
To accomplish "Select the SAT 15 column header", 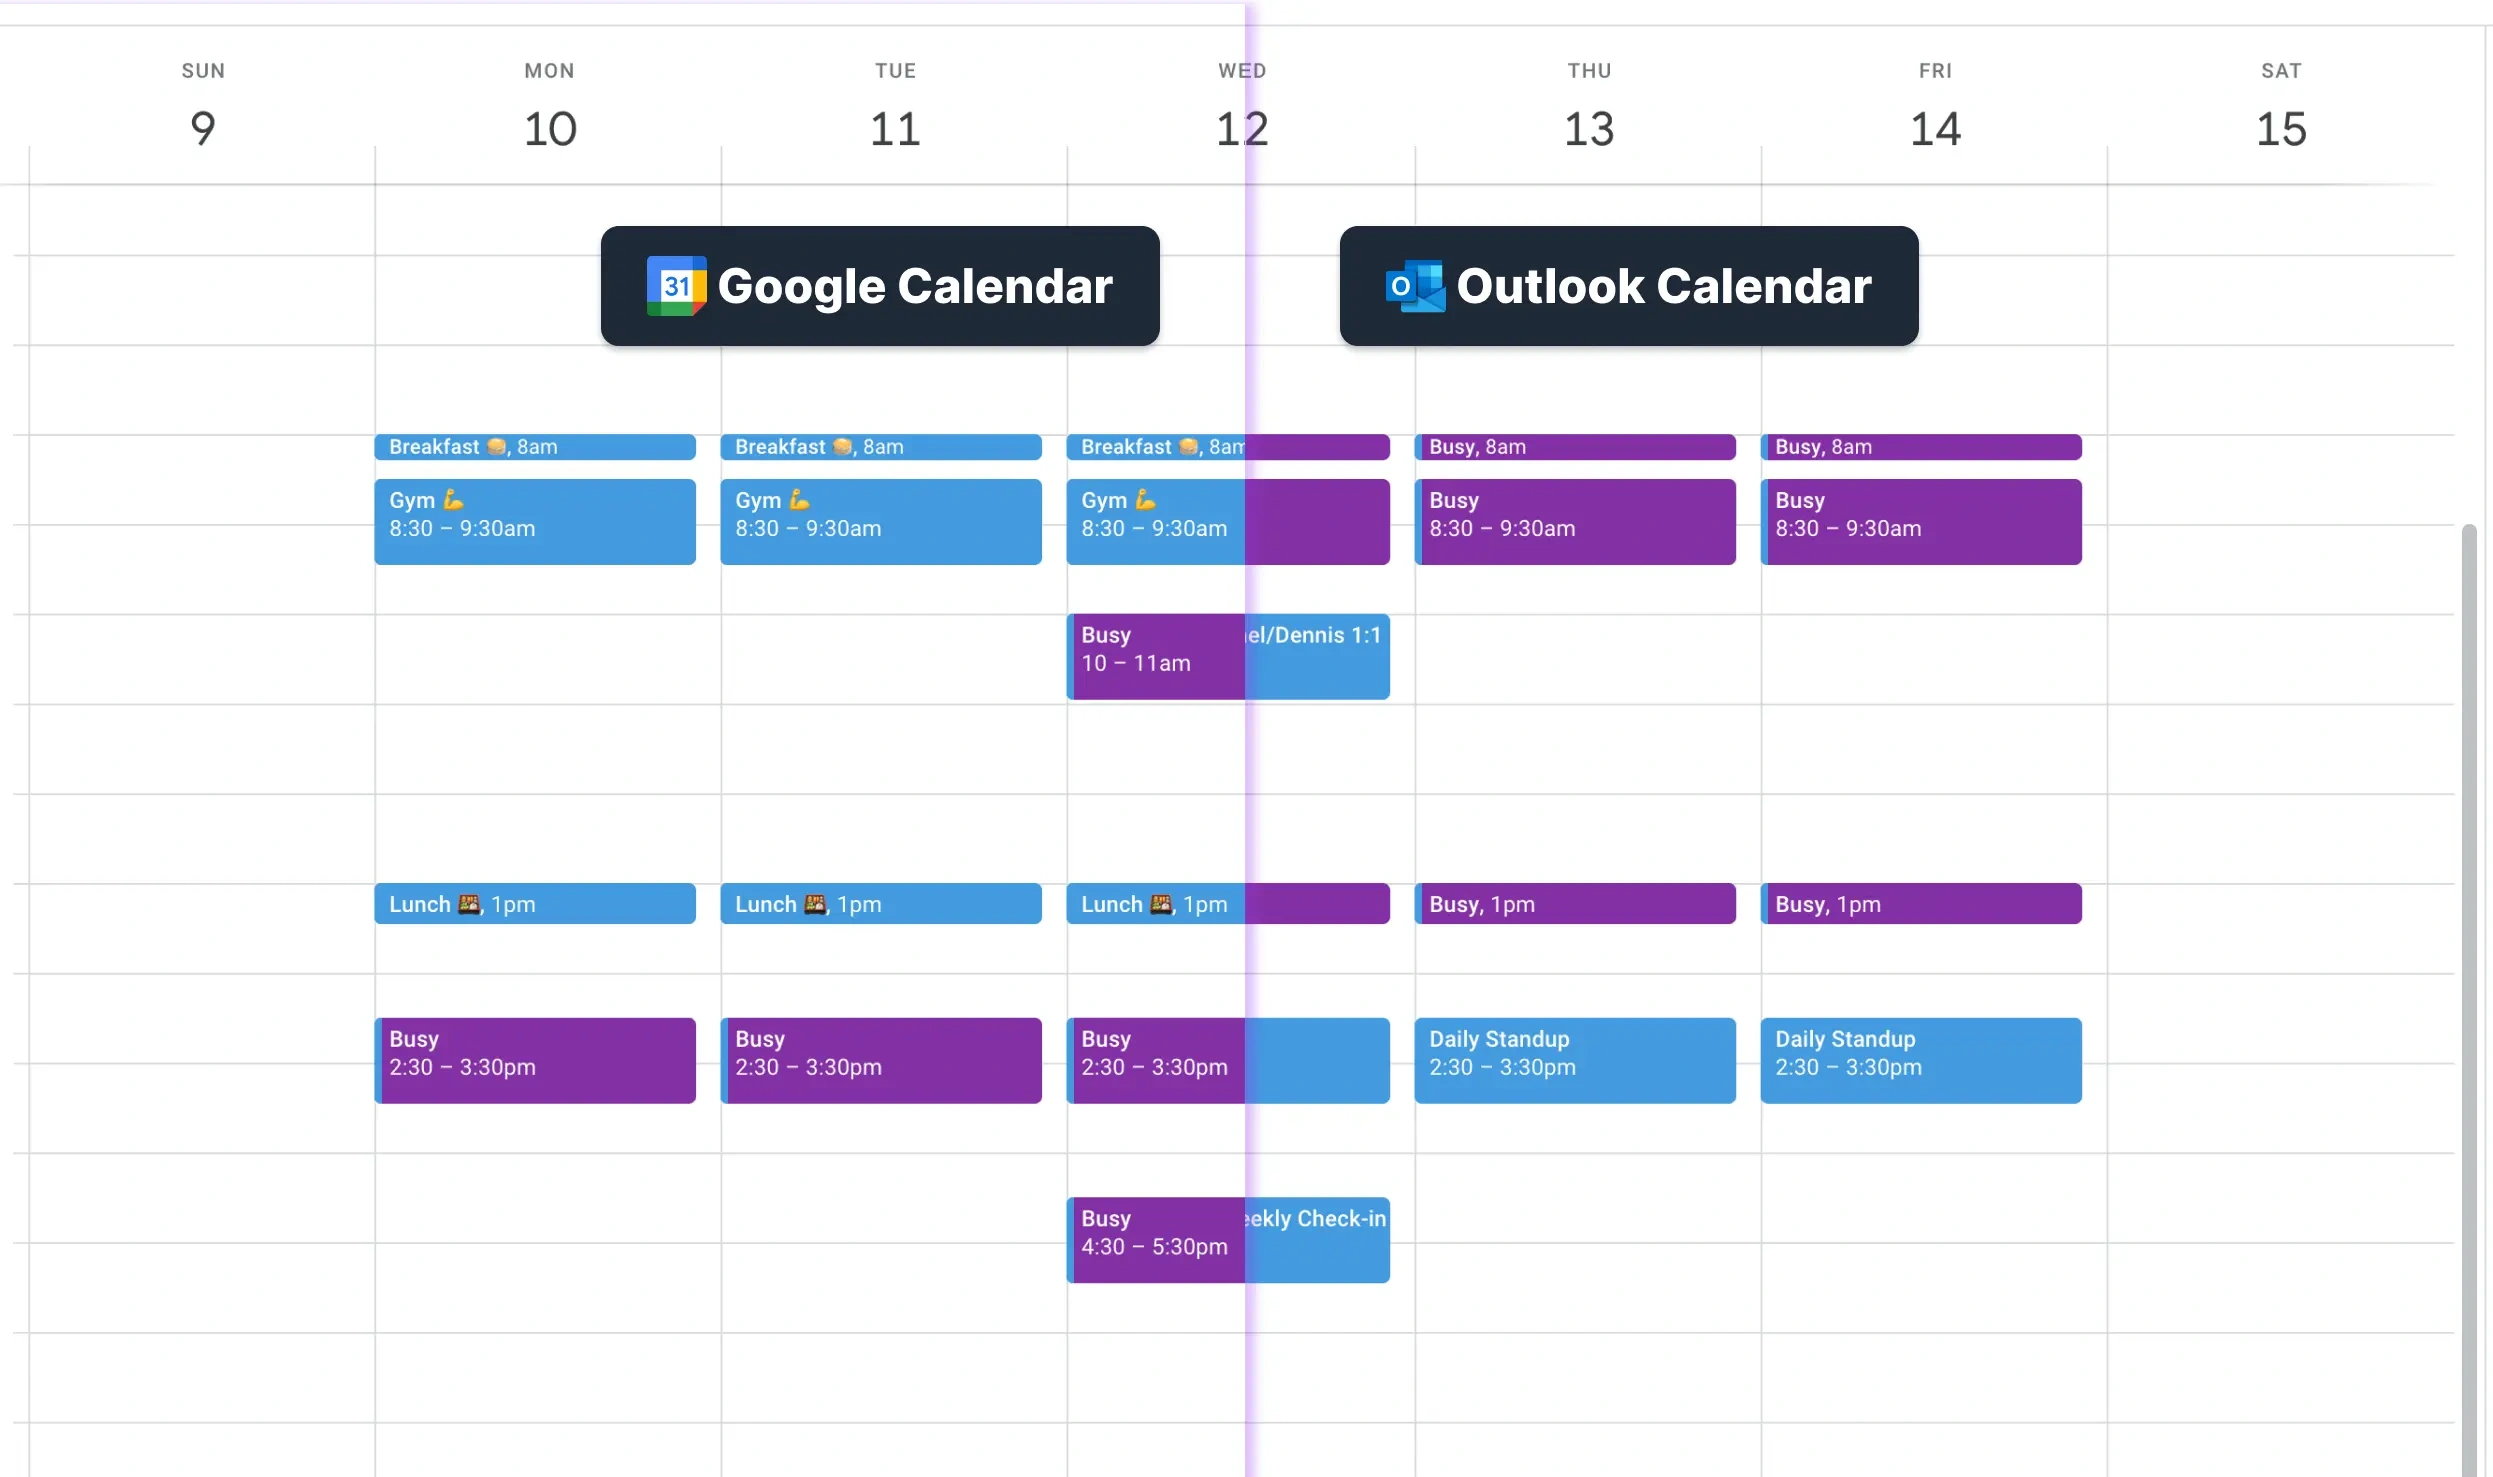I will 2282,102.
